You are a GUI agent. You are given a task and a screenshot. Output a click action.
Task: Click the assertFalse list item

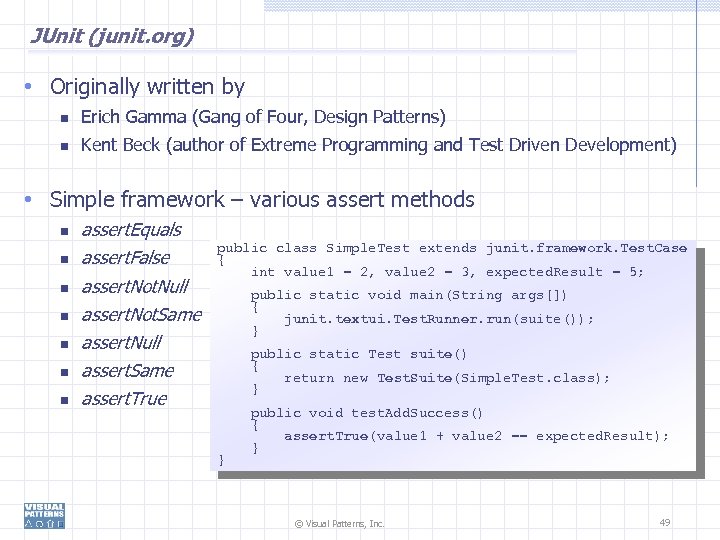click(x=125, y=258)
